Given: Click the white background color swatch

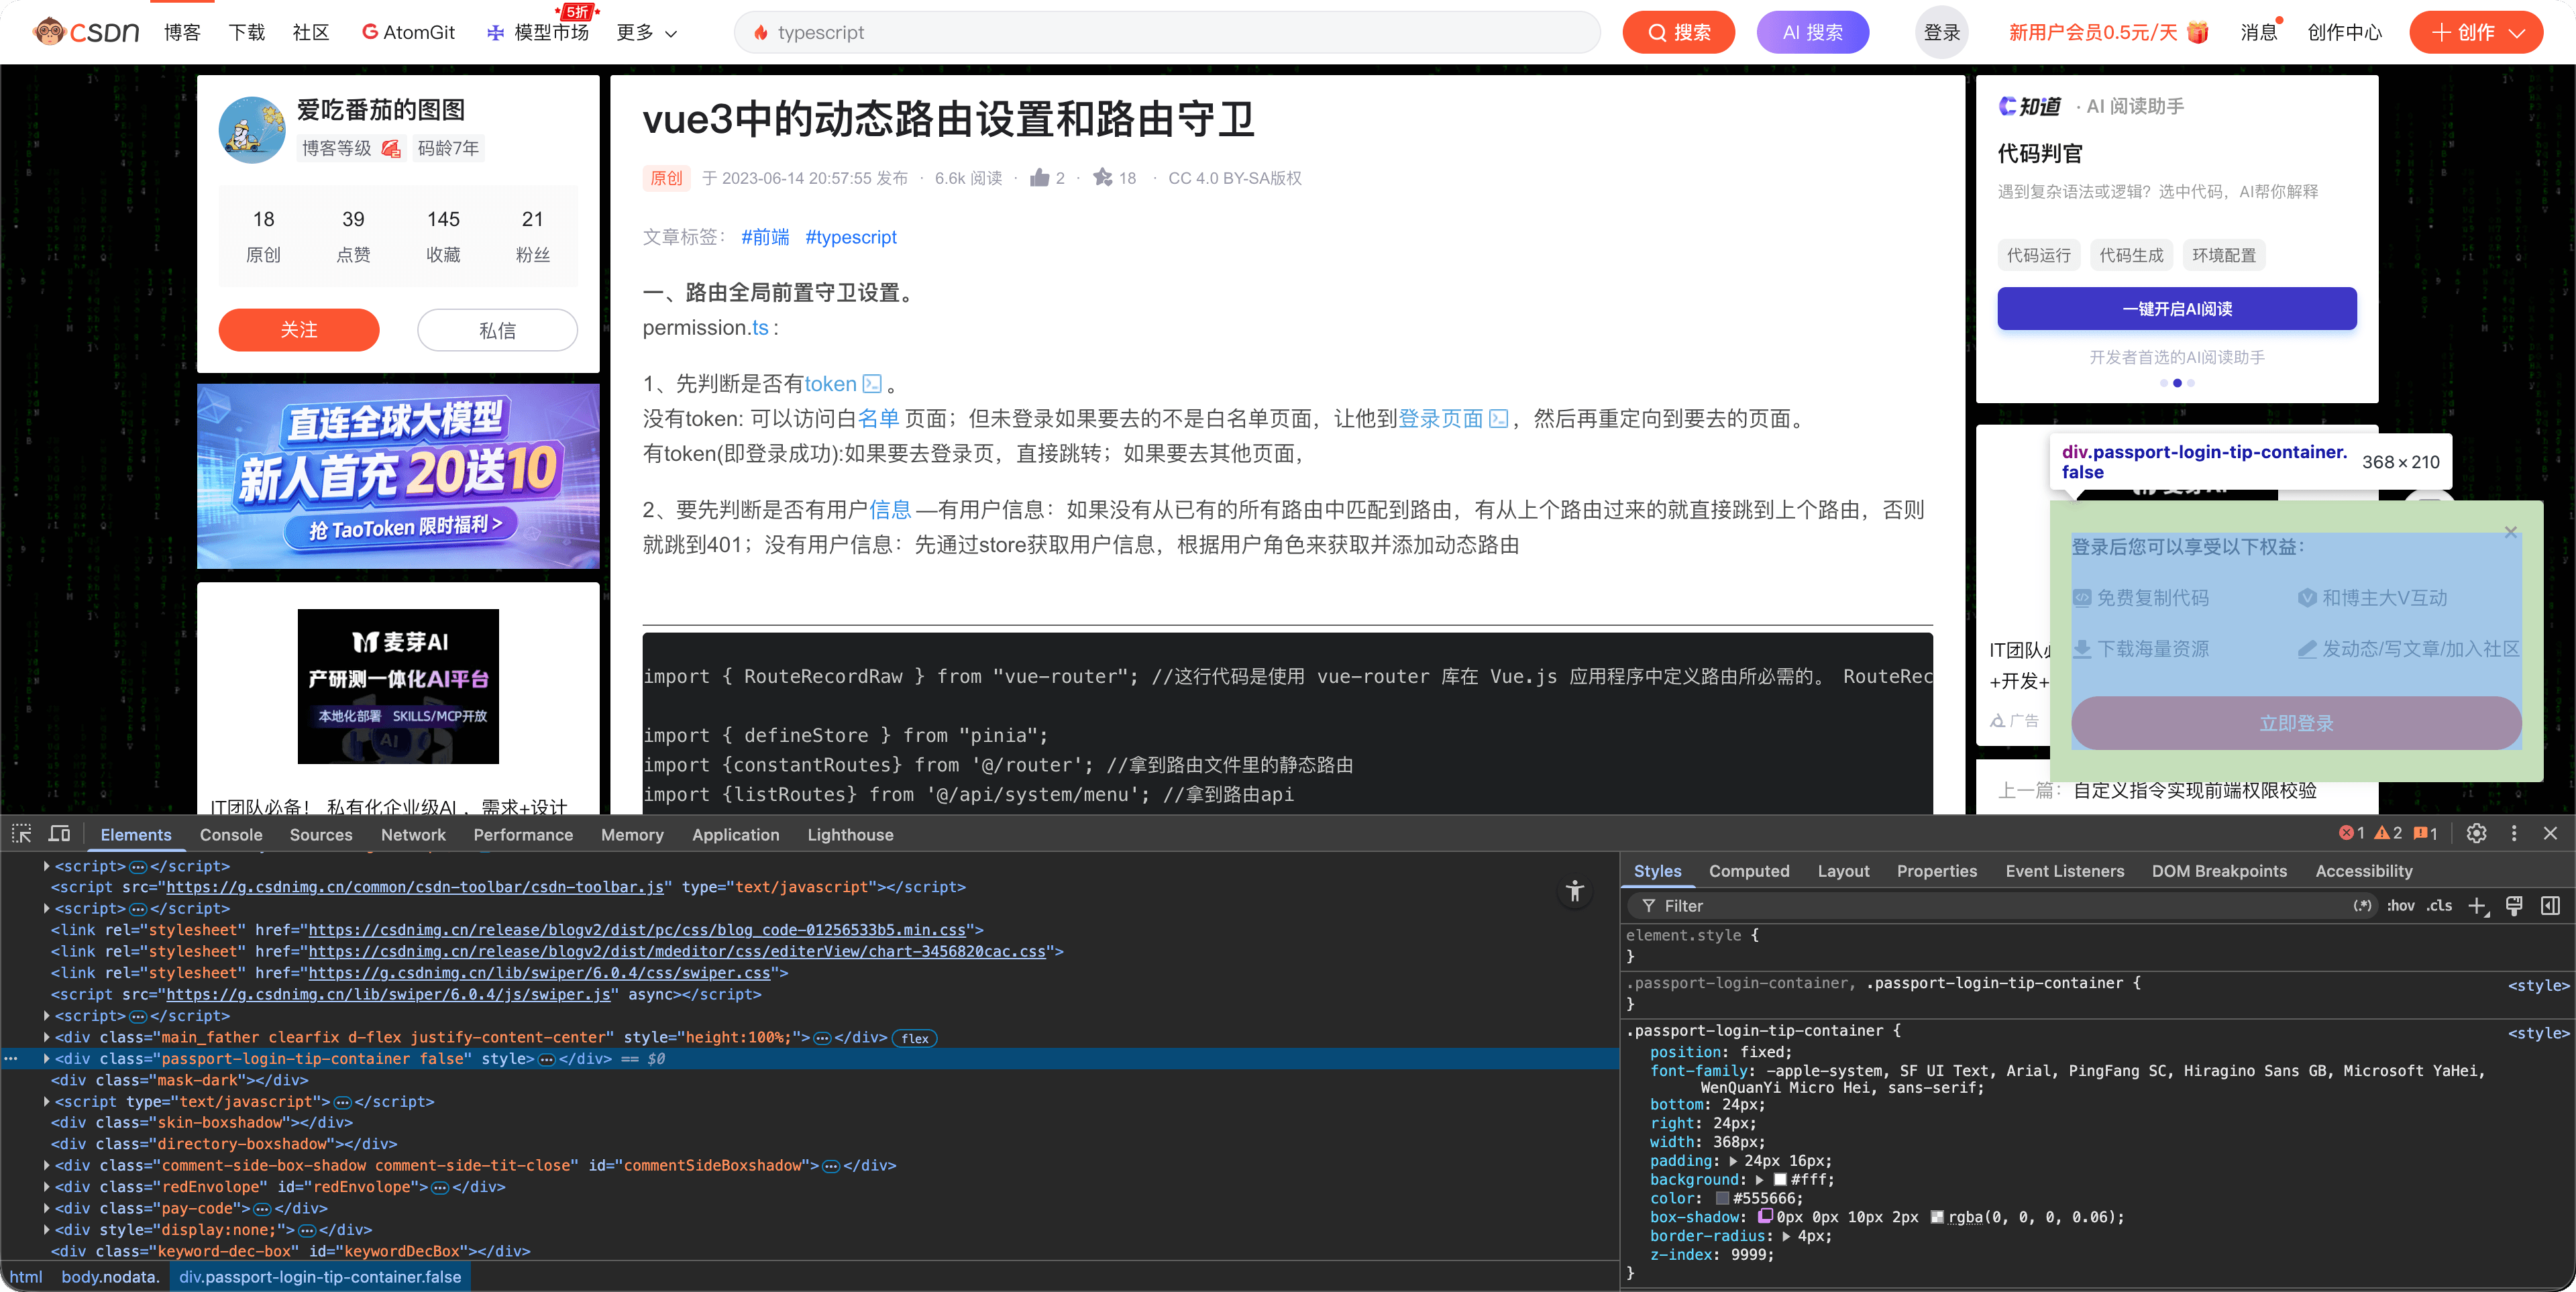Looking at the screenshot, I should tap(1780, 1180).
